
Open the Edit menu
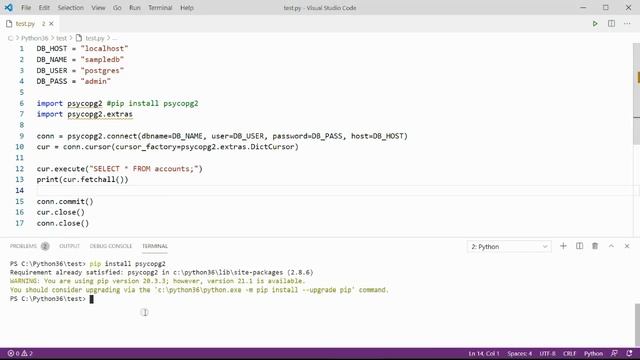click(x=44, y=8)
